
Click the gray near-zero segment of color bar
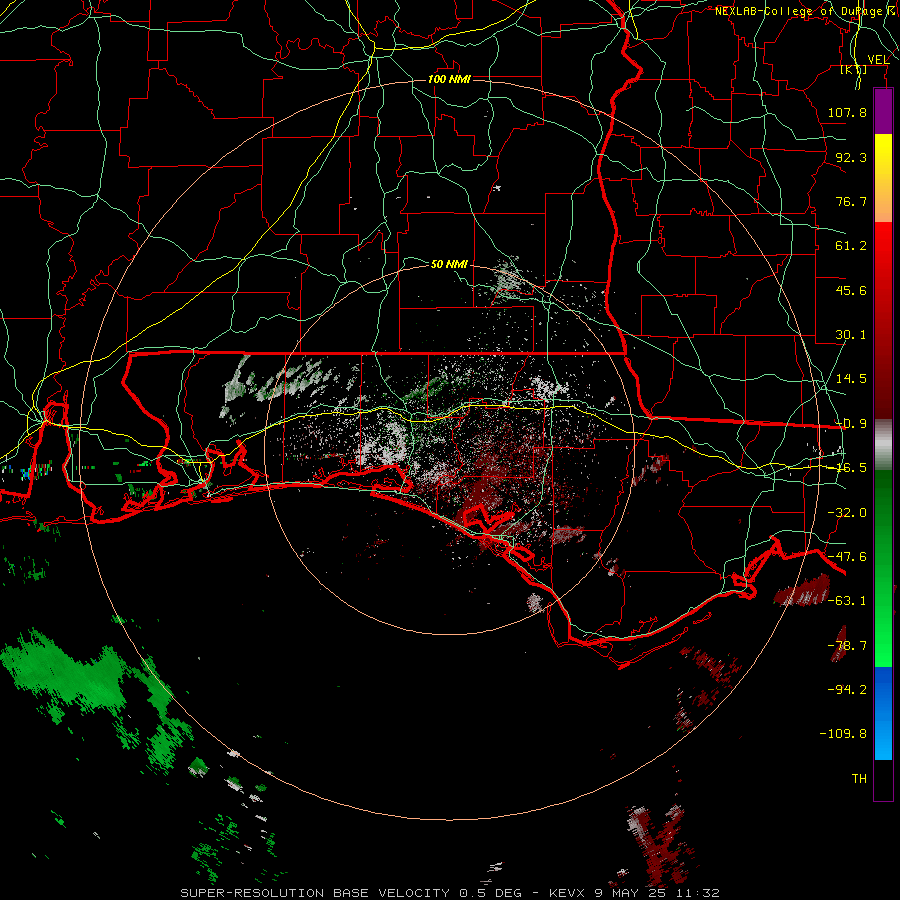(883, 444)
